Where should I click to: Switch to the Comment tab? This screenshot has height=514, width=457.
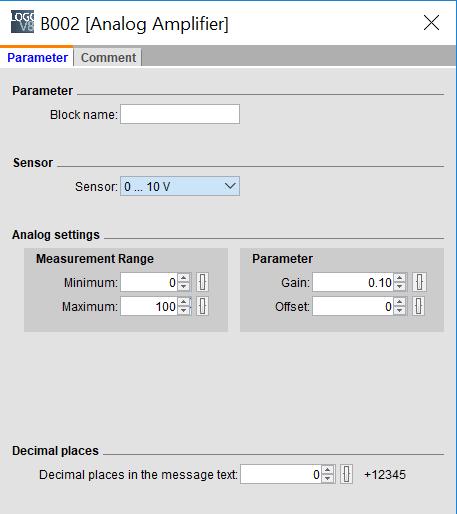[108, 58]
